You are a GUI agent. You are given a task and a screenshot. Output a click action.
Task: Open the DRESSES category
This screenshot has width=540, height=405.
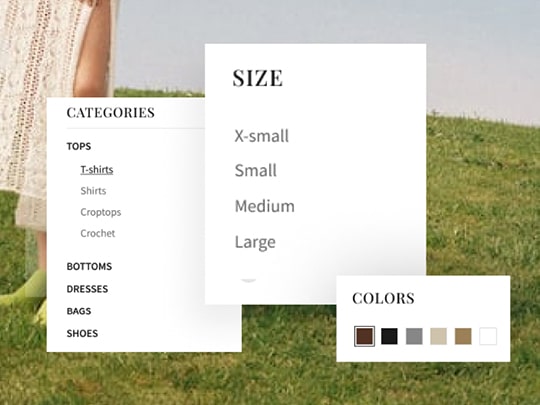pyautogui.click(x=87, y=289)
